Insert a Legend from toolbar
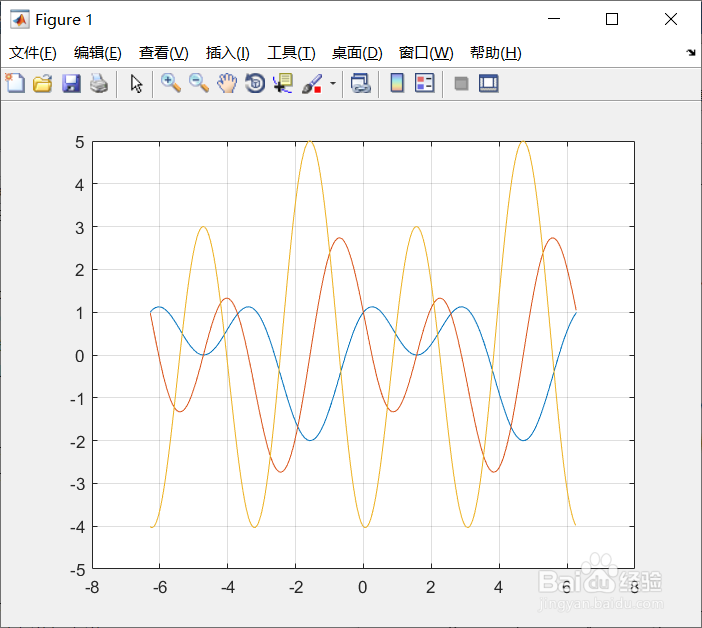 [x=424, y=83]
